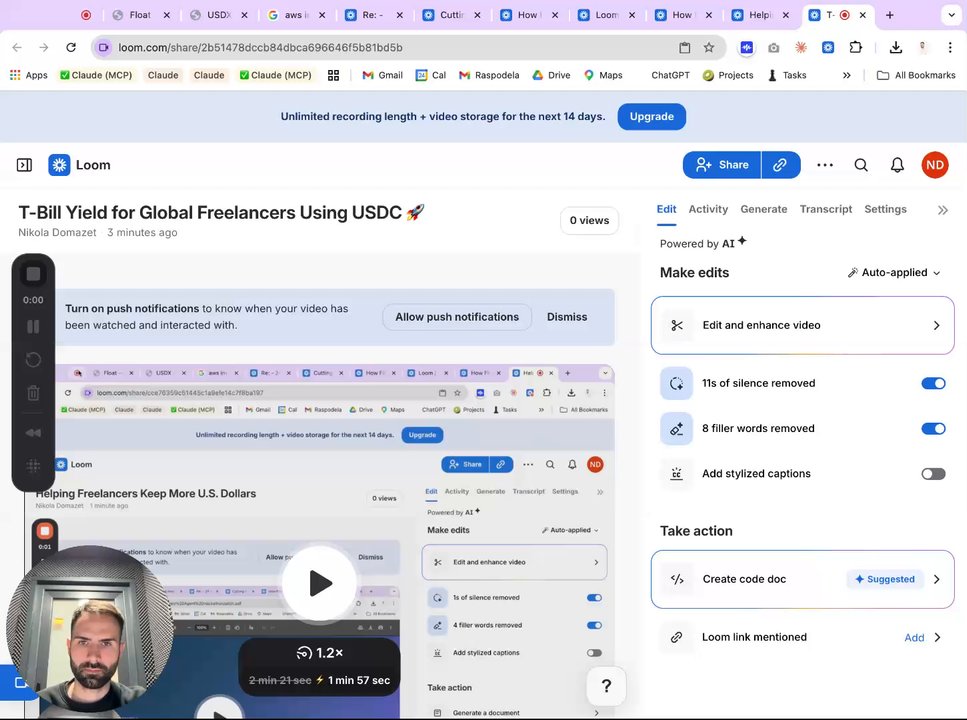Open Loom search magnifier
The image size is (967, 720).
[x=861, y=165]
